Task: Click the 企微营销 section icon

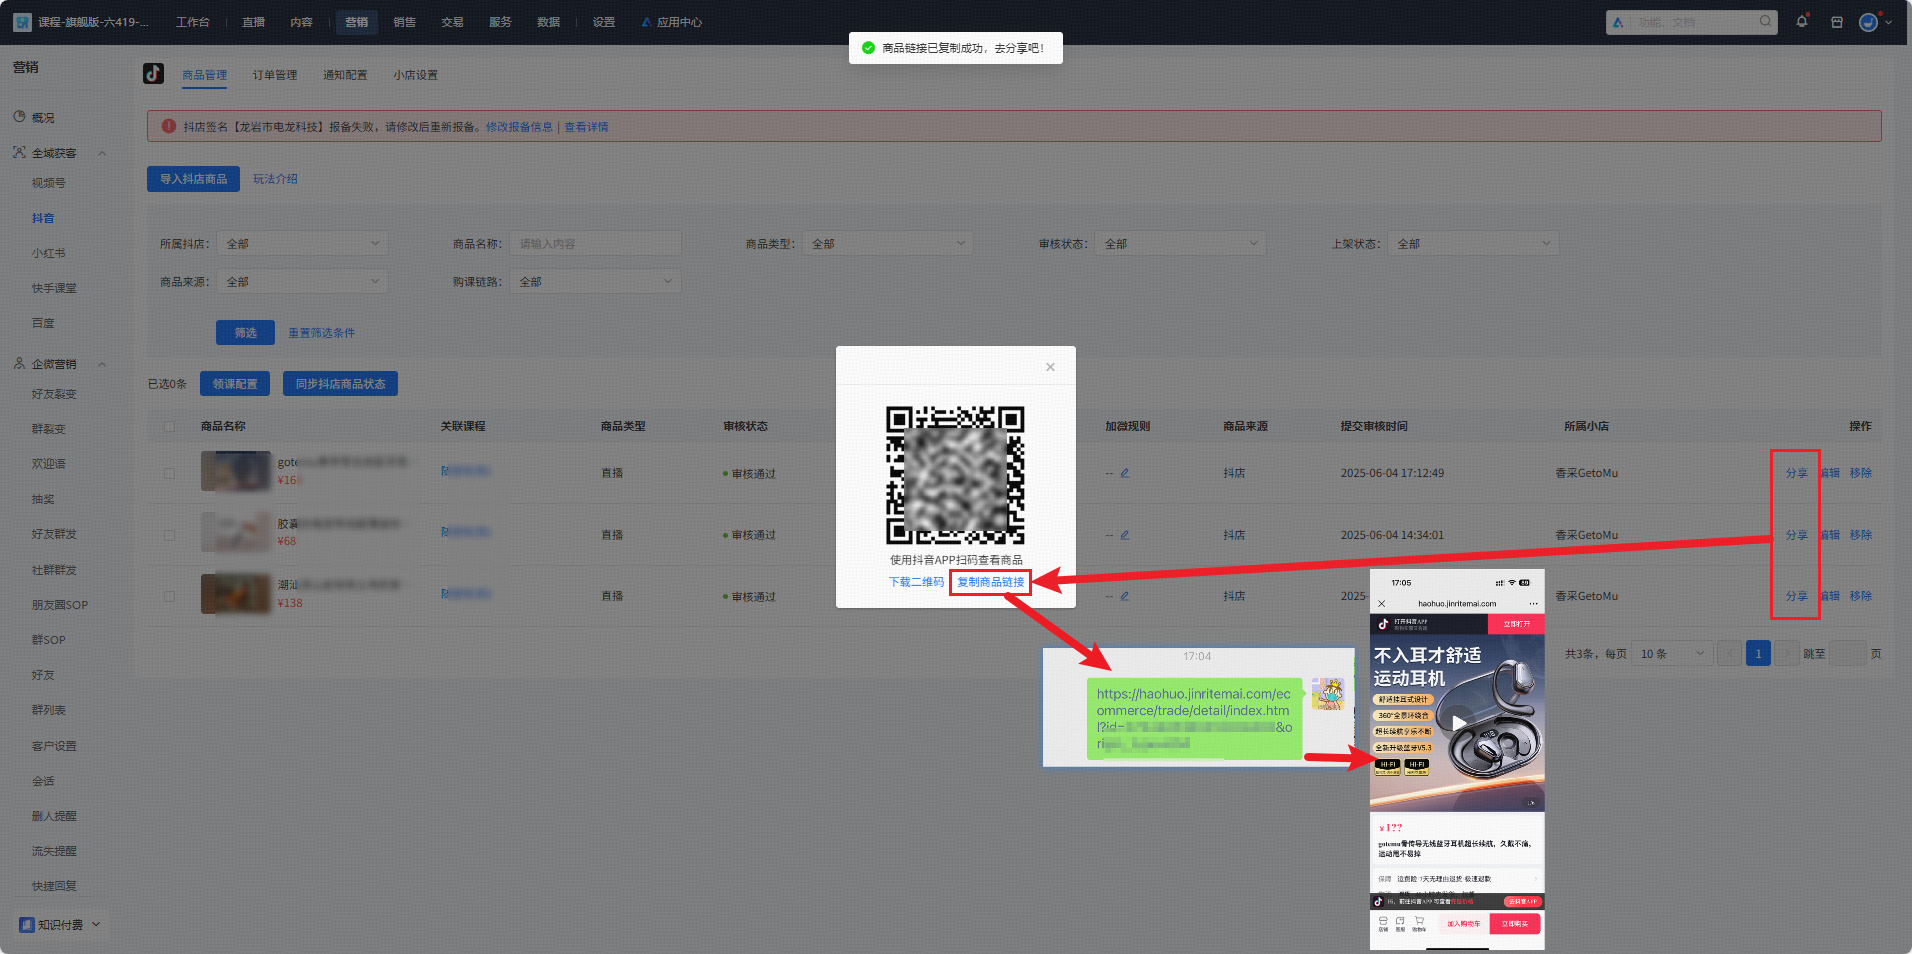Action: [x=19, y=364]
